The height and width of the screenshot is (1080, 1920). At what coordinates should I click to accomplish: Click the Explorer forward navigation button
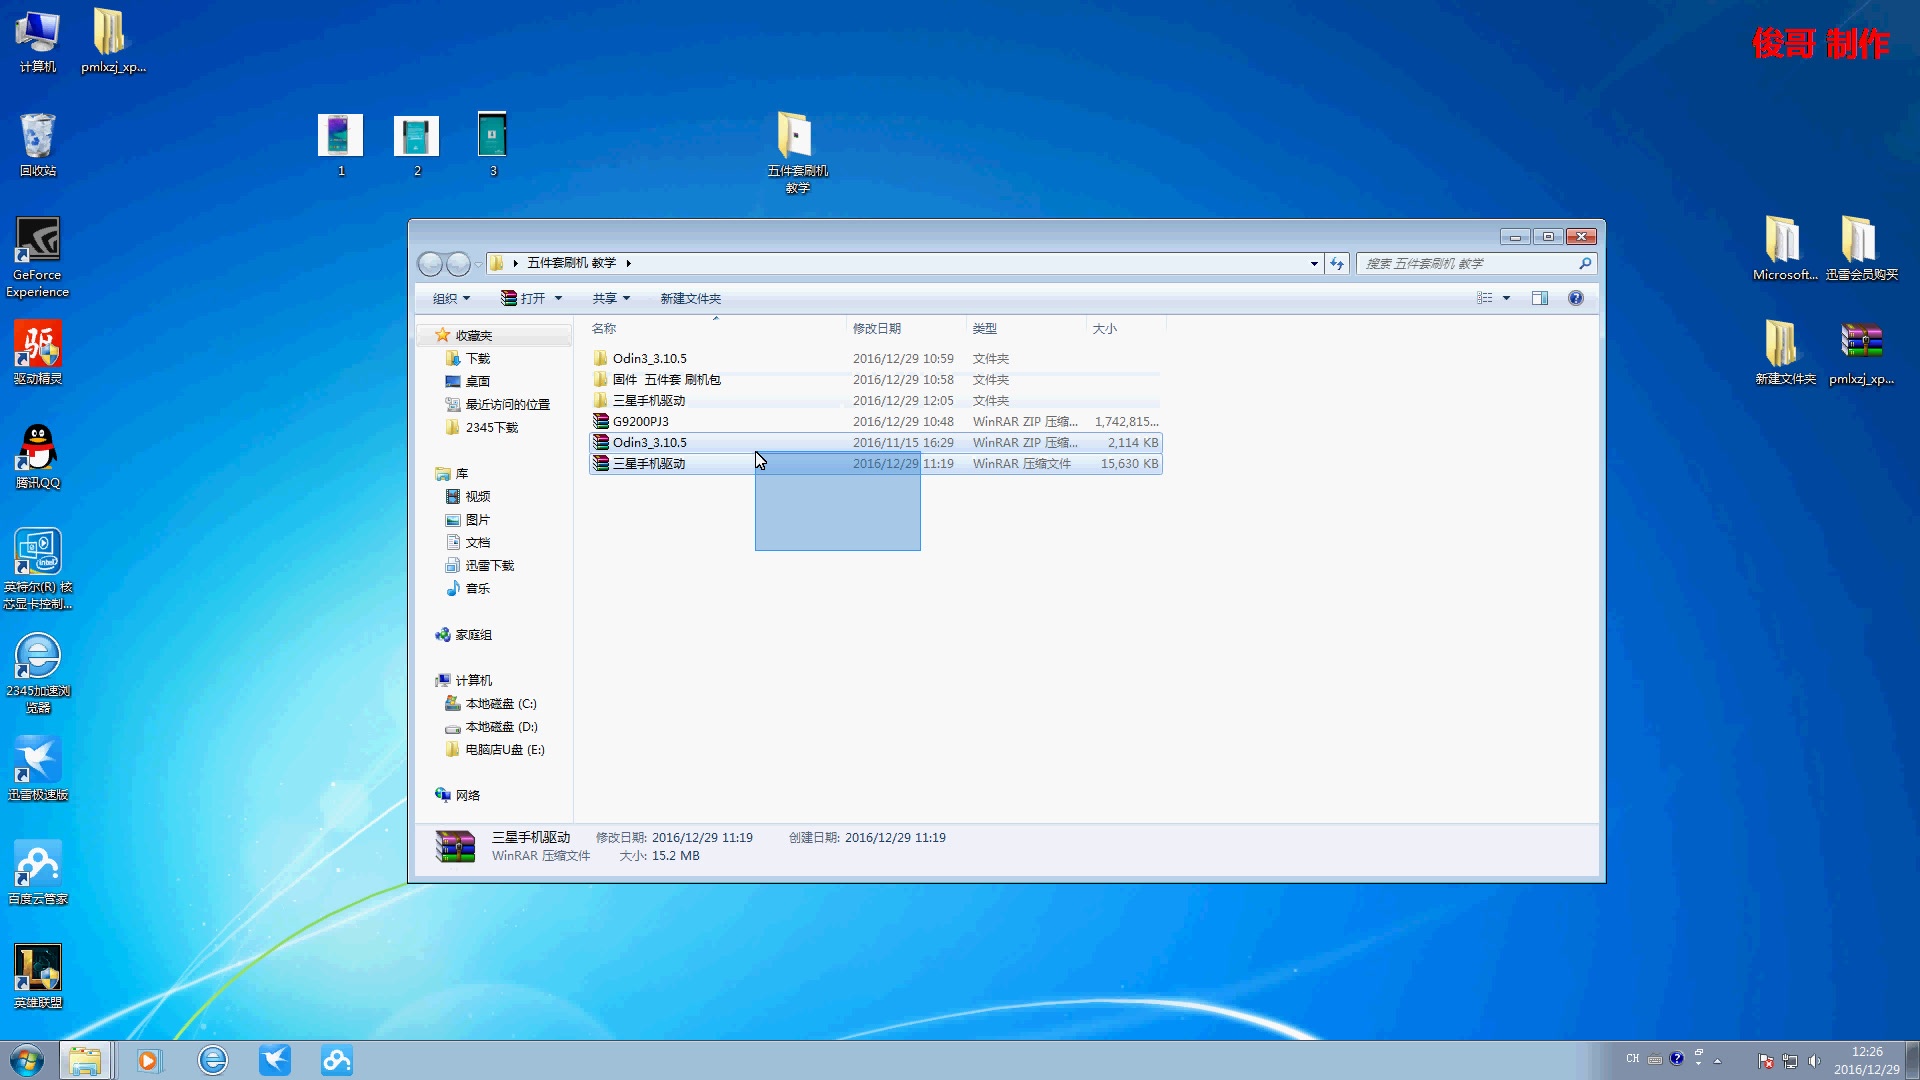tap(458, 264)
